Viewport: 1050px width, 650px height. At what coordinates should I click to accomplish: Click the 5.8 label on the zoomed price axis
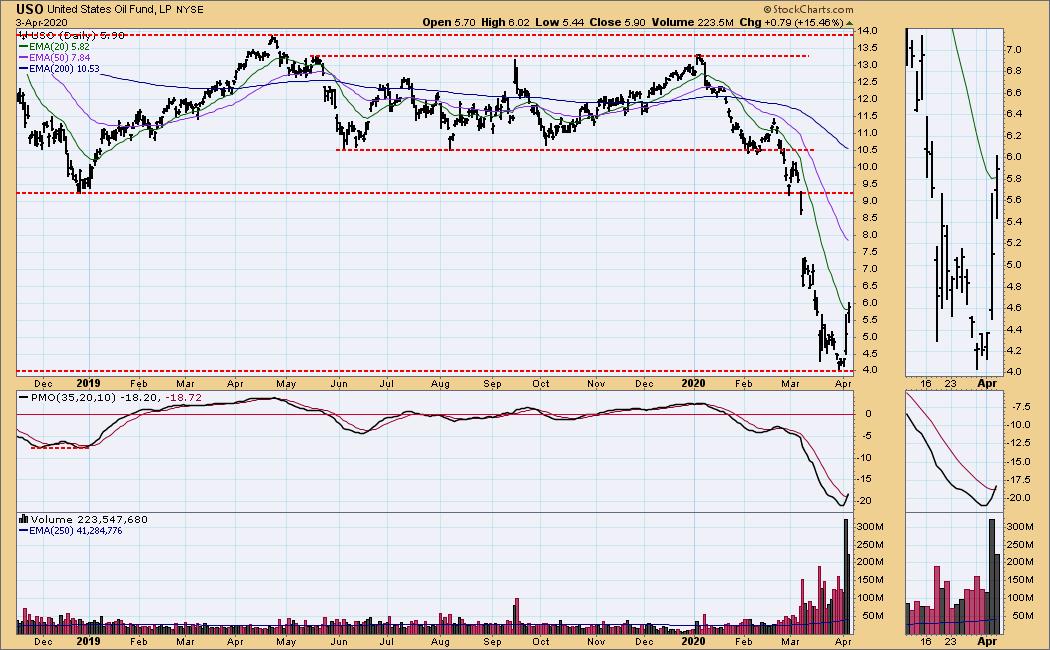1013,179
